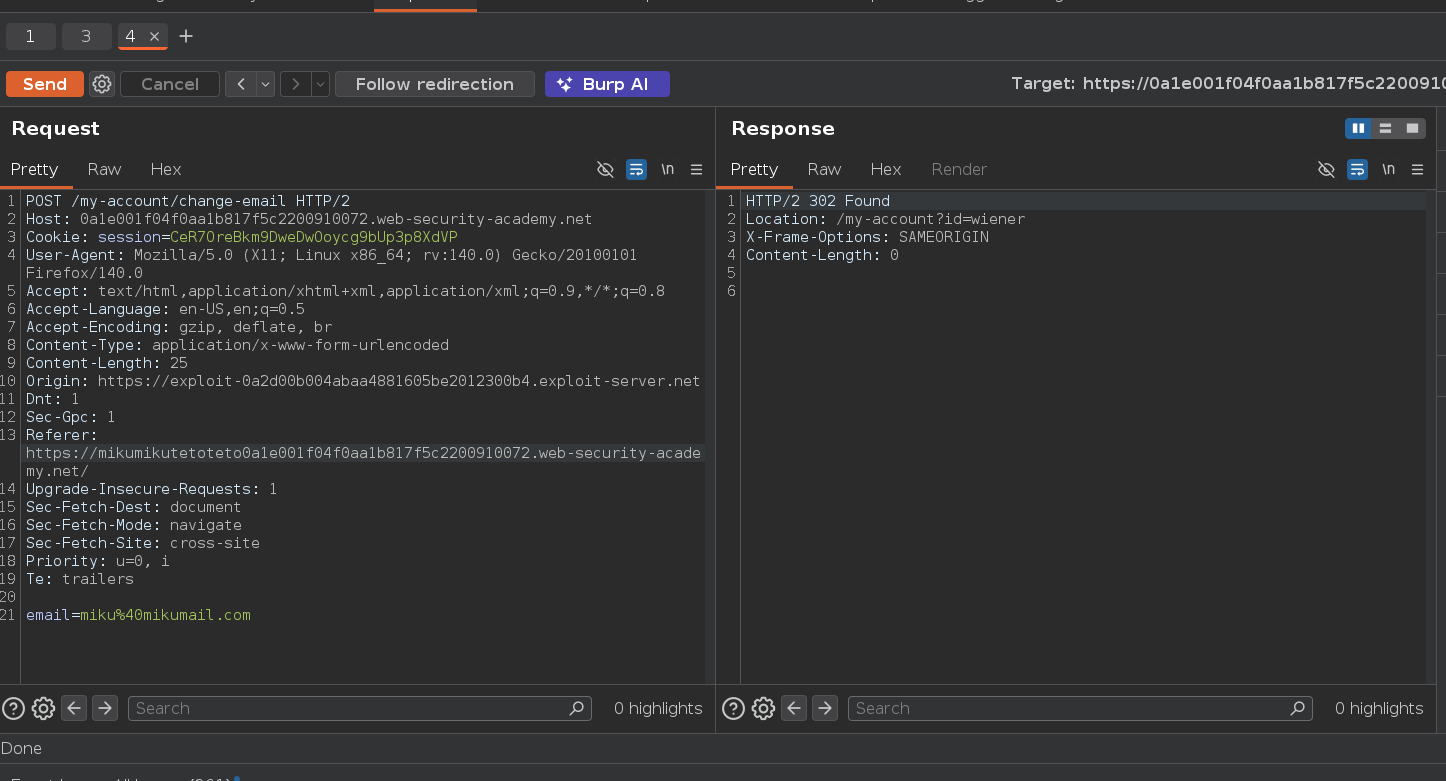The width and height of the screenshot is (1446, 781).
Task: Click the session cookie value
Action: pyautogui.click(x=314, y=237)
